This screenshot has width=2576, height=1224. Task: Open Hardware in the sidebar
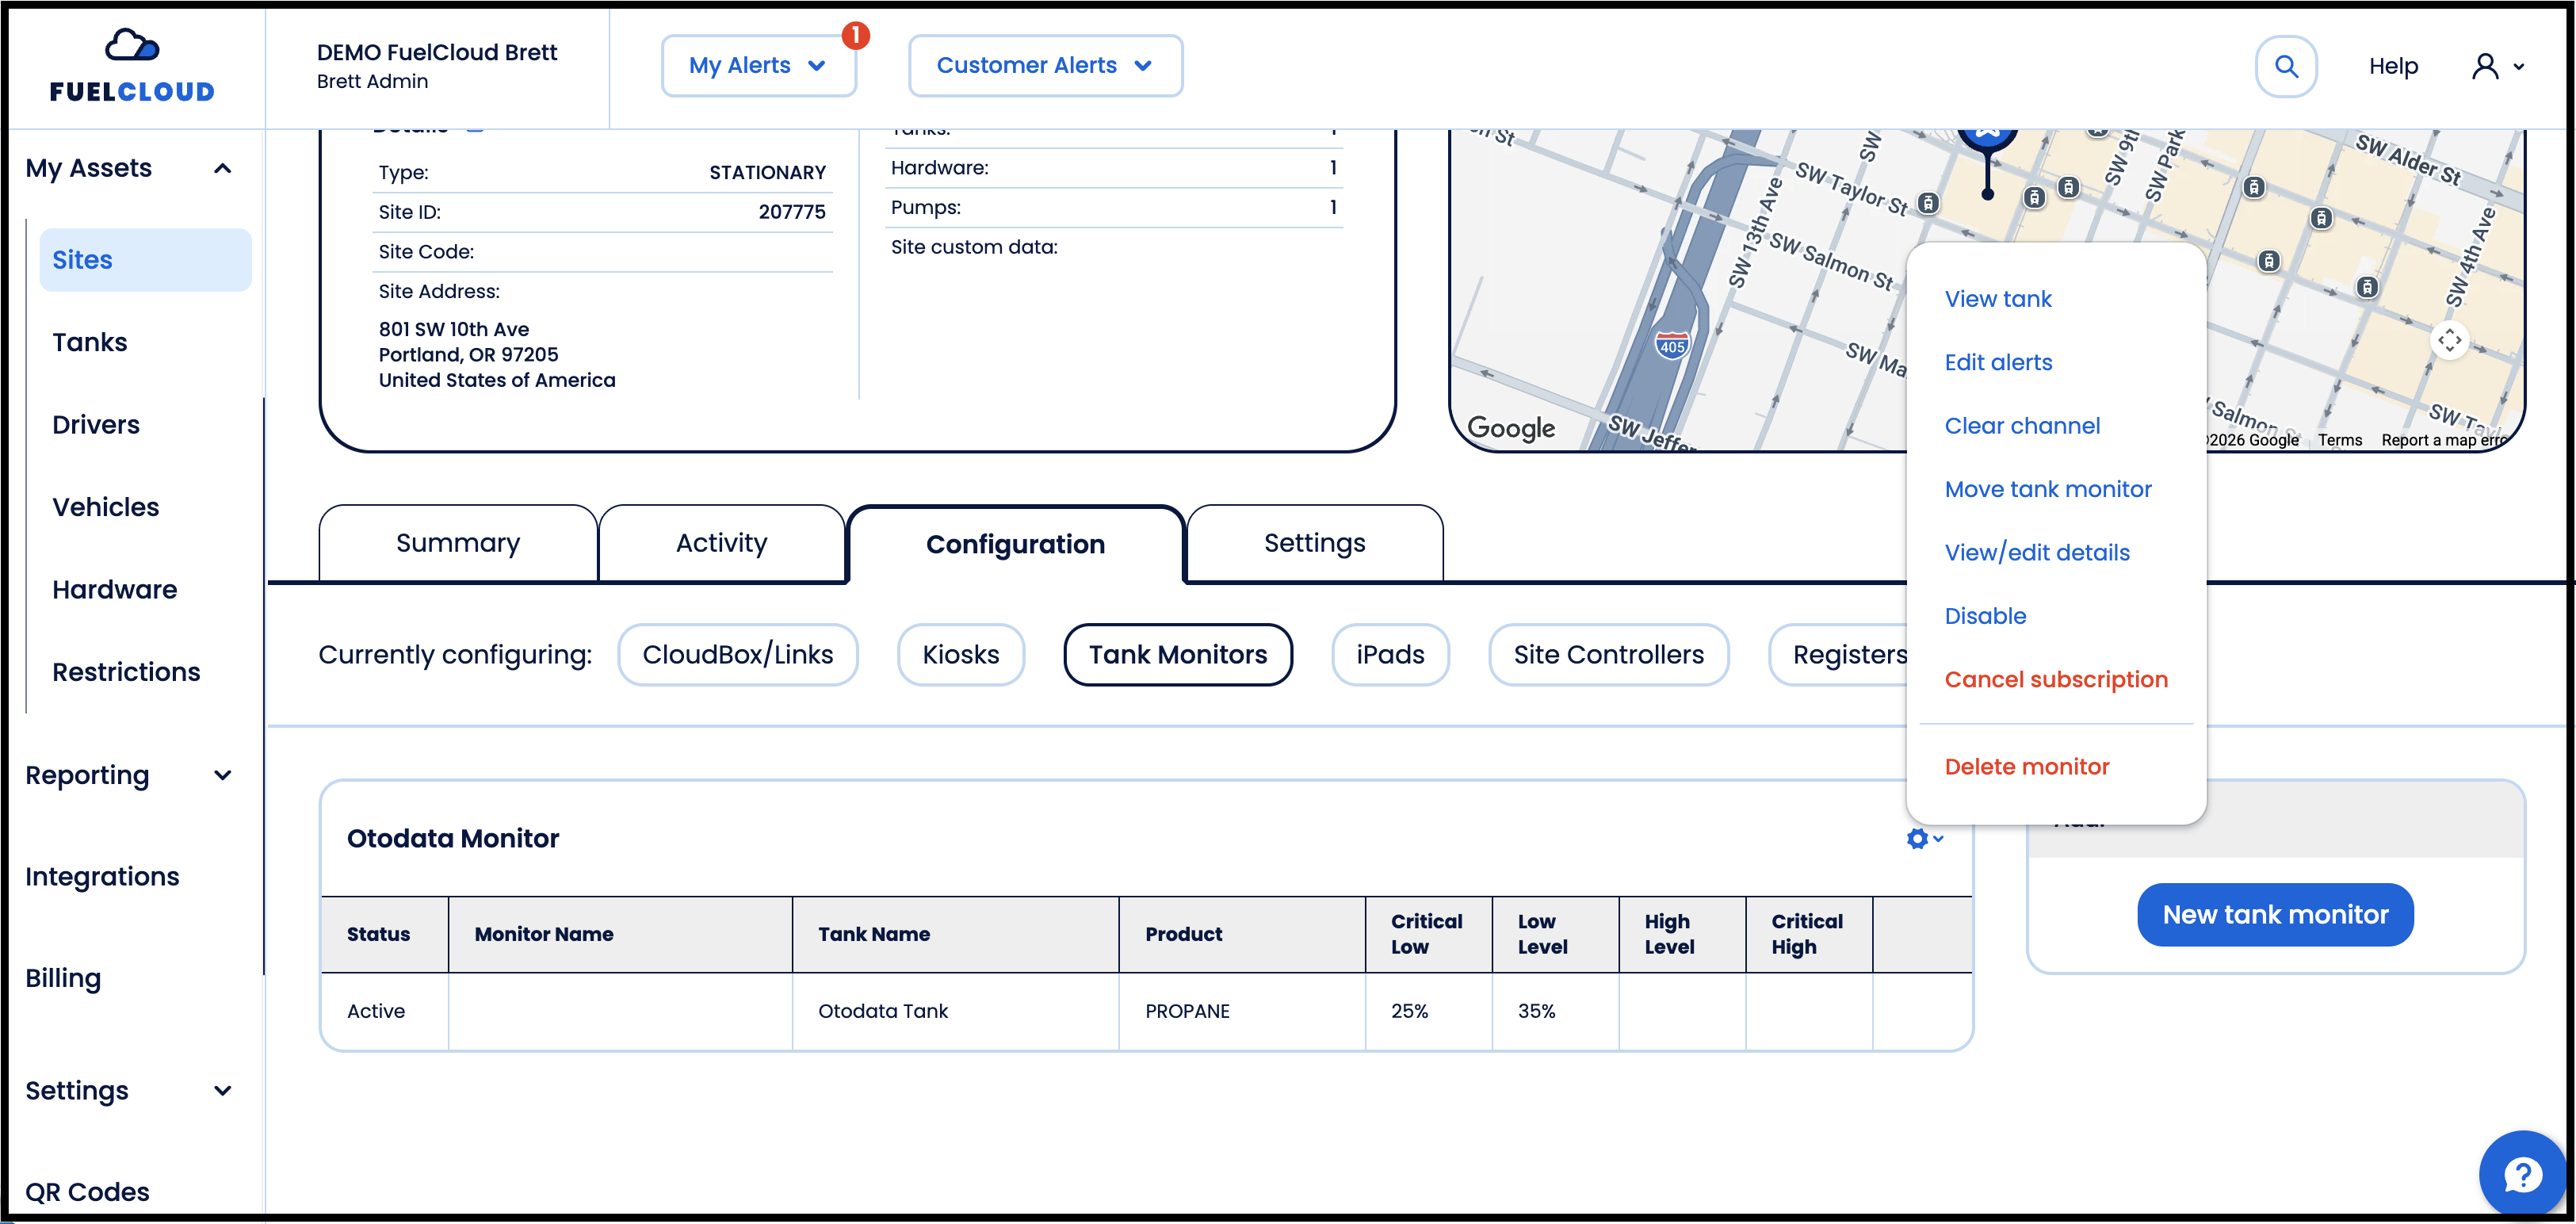[x=115, y=589]
